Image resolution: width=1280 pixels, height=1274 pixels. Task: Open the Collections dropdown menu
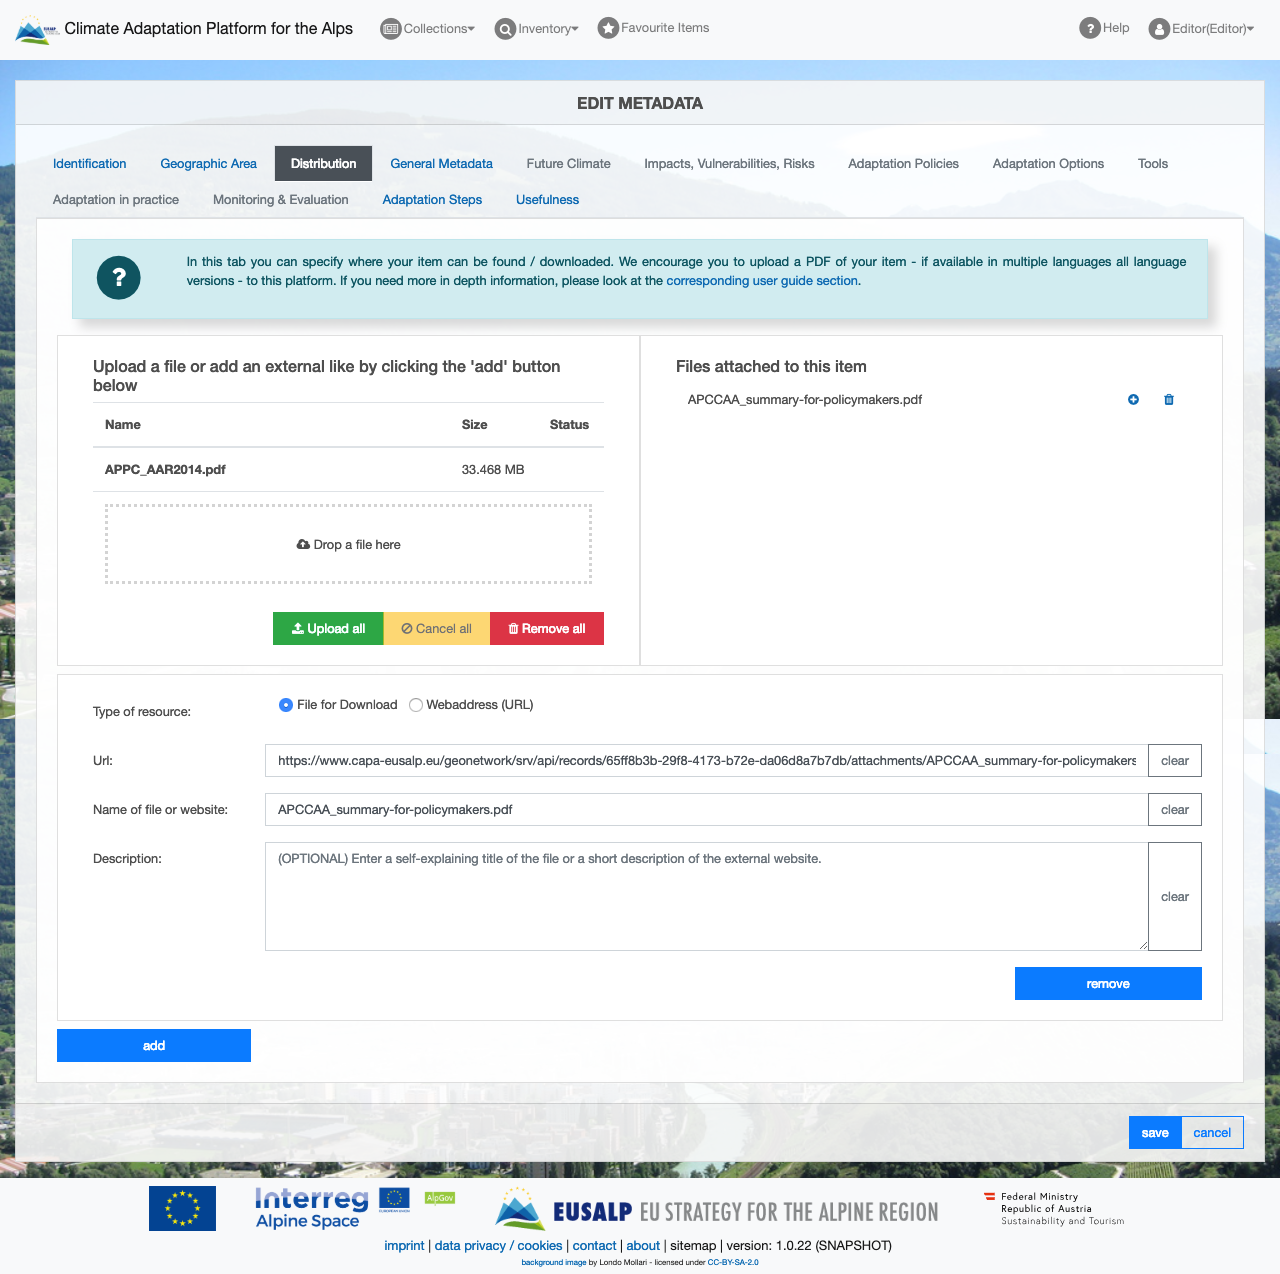pos(428,29)
